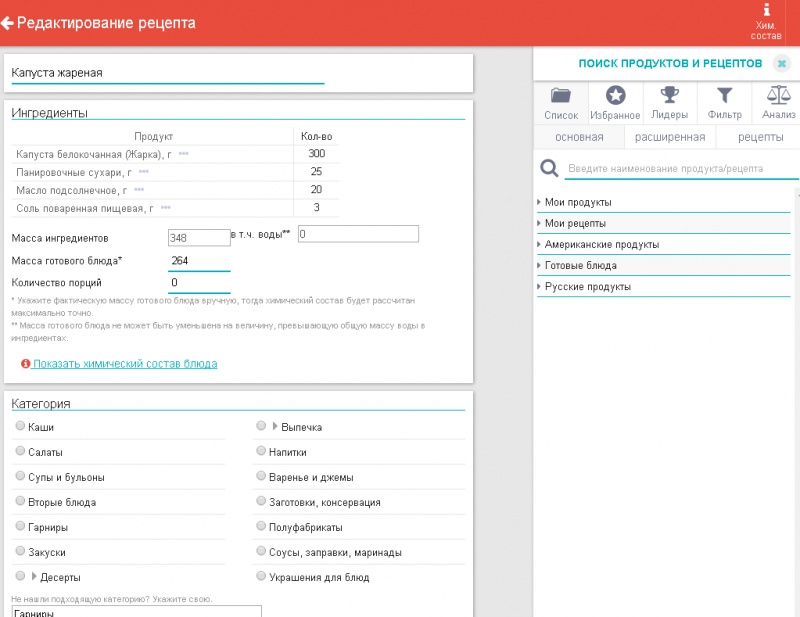Switch to the основная tab

pos(579,137)
